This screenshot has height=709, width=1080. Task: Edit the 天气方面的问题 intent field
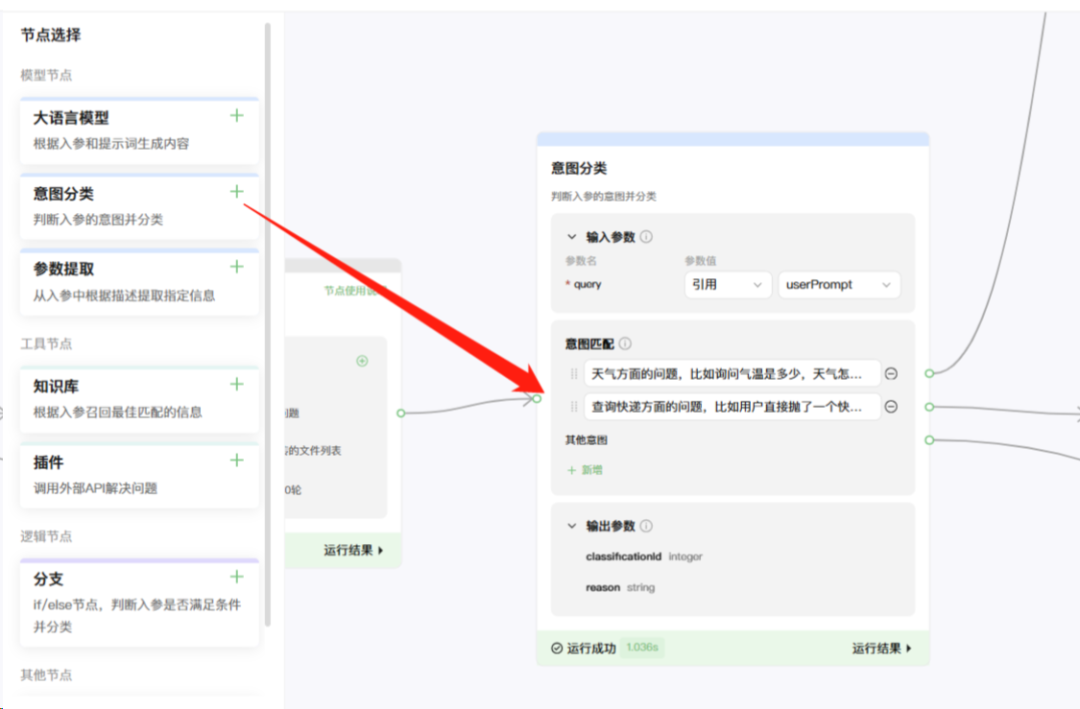click(x=732, y=373)
